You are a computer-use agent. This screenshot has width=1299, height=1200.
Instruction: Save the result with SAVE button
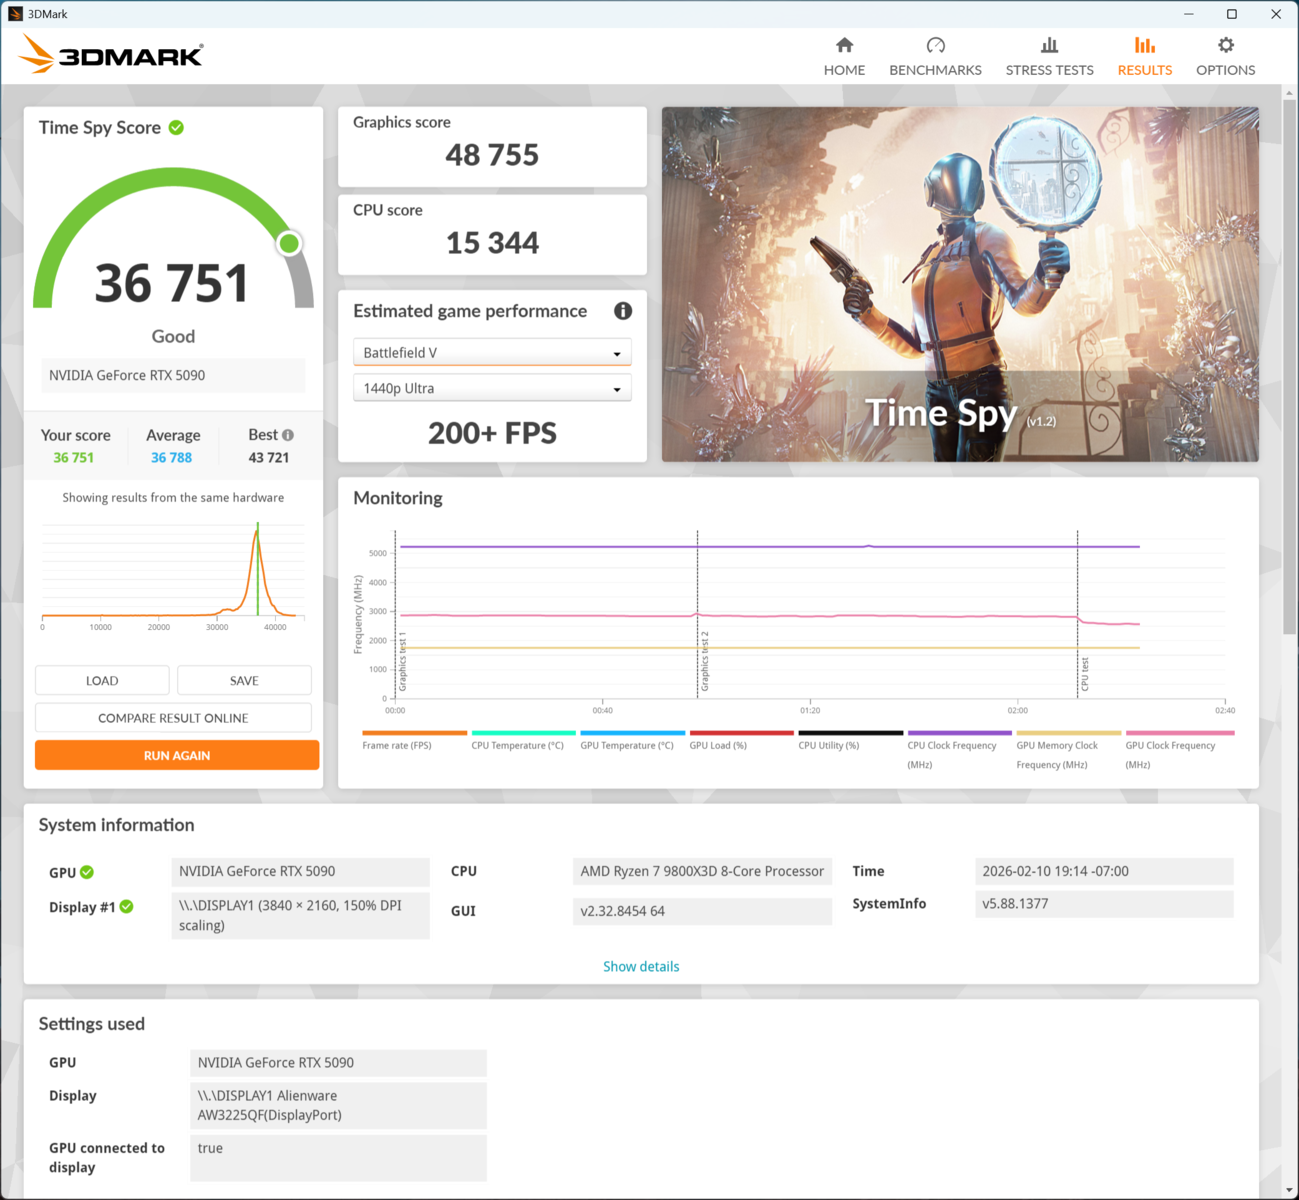pos(244,681)
